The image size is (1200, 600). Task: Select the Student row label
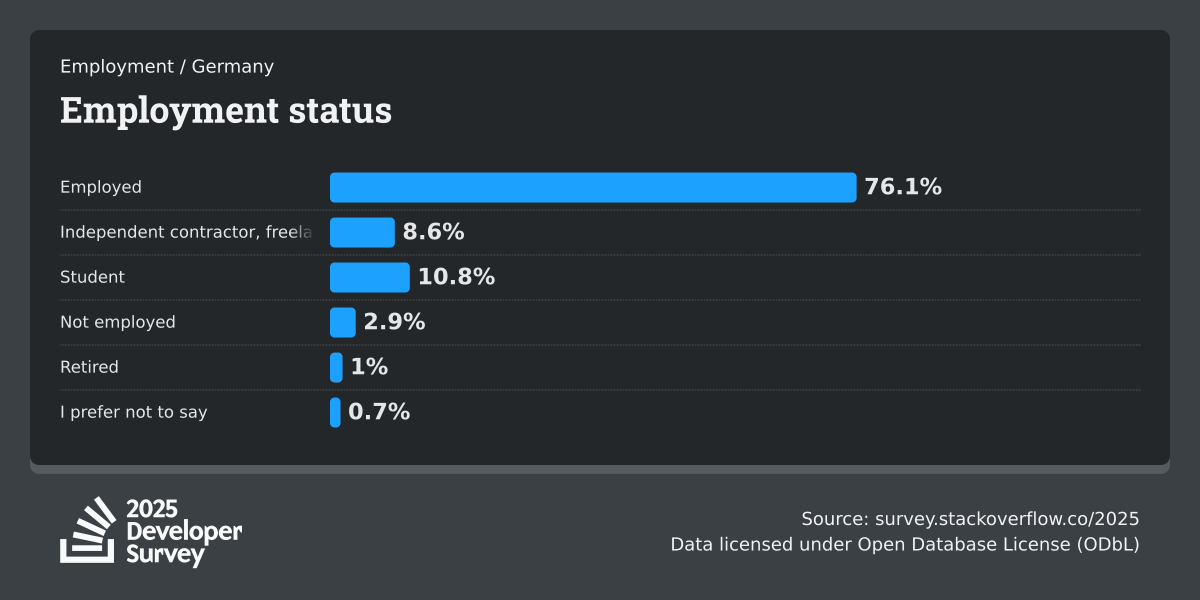(93, 278)
